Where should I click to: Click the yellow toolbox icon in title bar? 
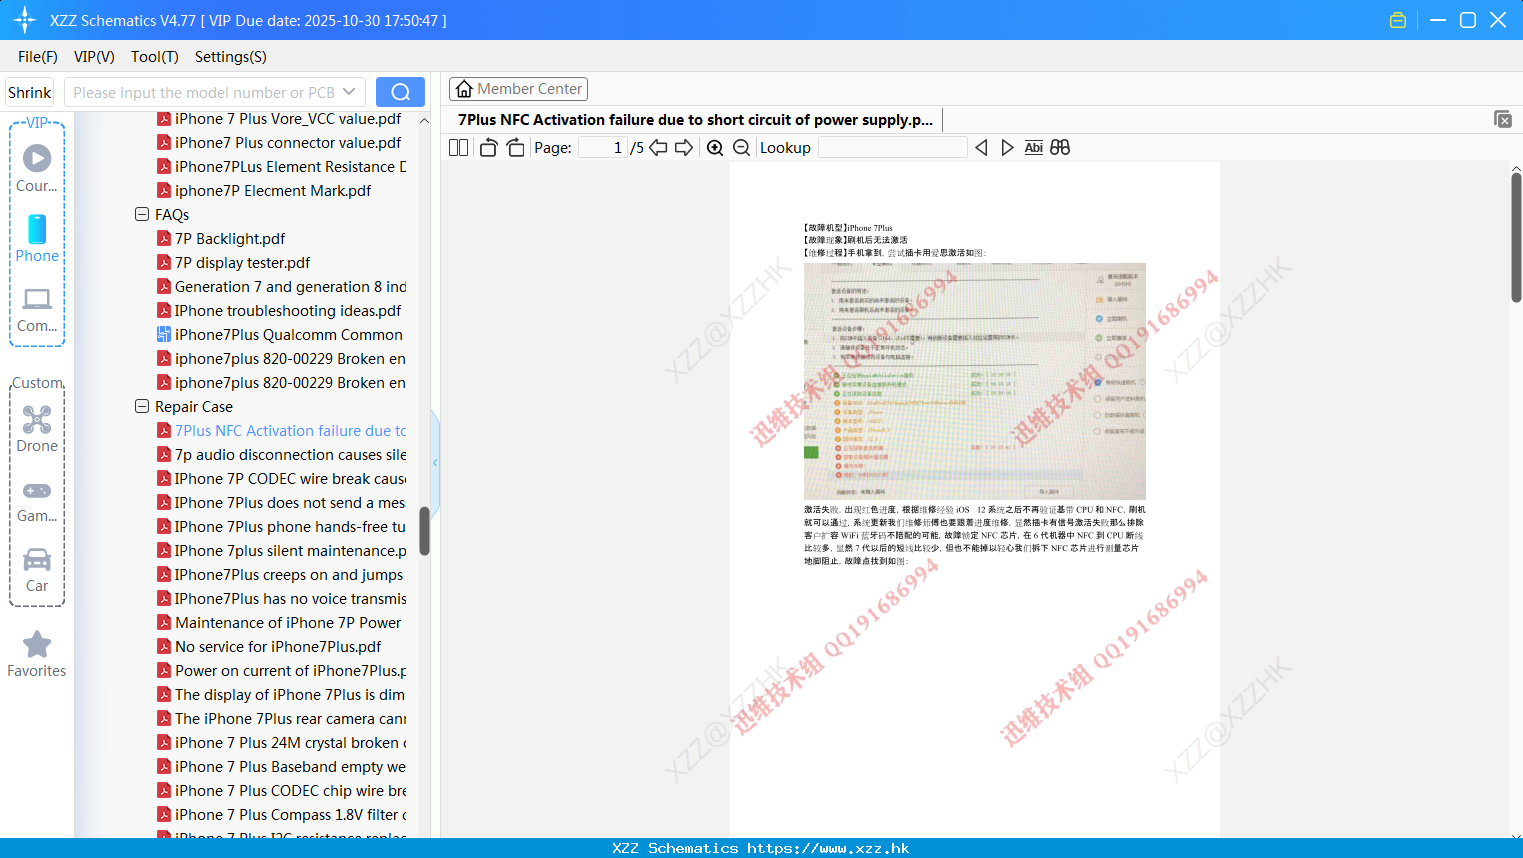[1398, 20]
